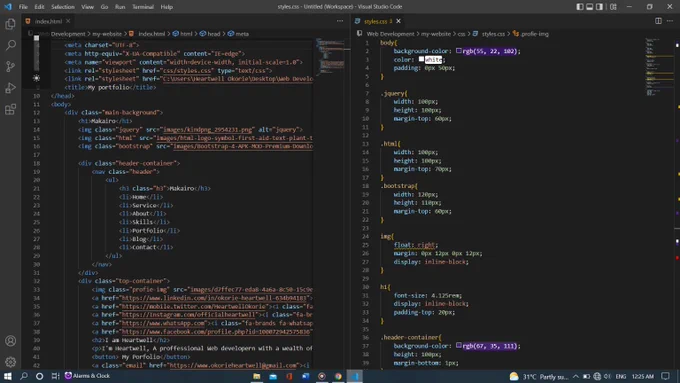Viewport: 680px width, 383px height.
Task: Switch to the index.html tab
Action: coord(48,21)
